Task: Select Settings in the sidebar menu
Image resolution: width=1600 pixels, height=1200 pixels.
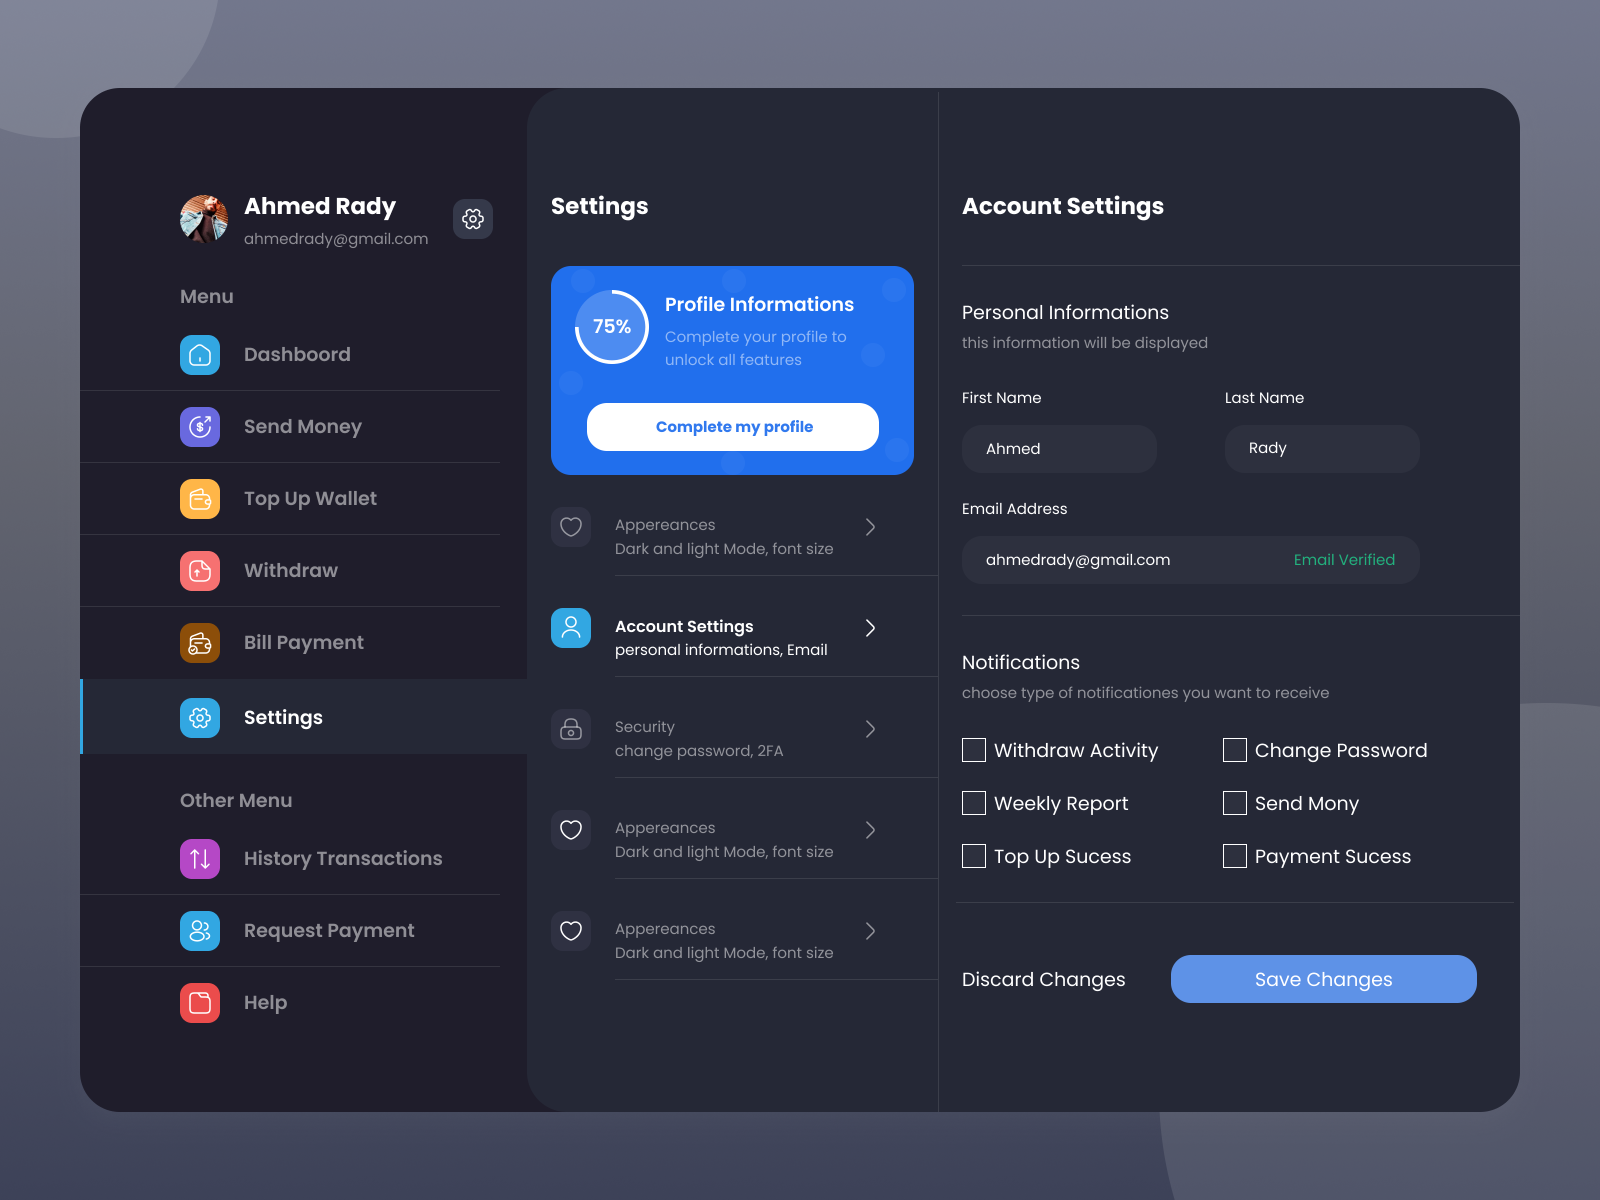Action: click(283, 717)
